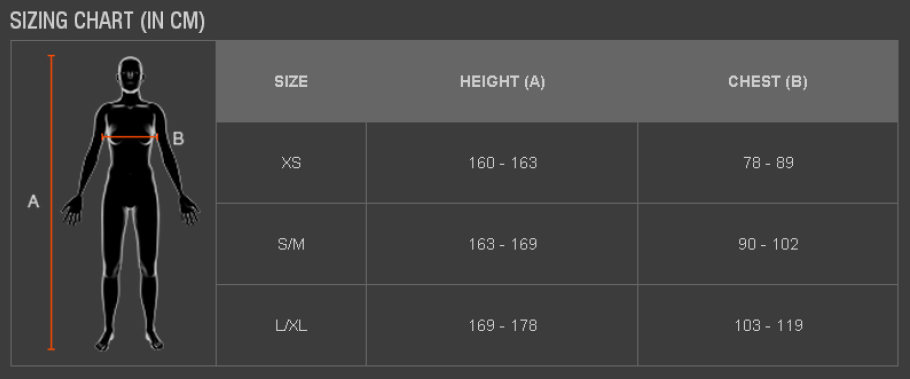
Task: Select the 78 - 89 chest value
Action: pyautogui.click(x=768, y=163)
